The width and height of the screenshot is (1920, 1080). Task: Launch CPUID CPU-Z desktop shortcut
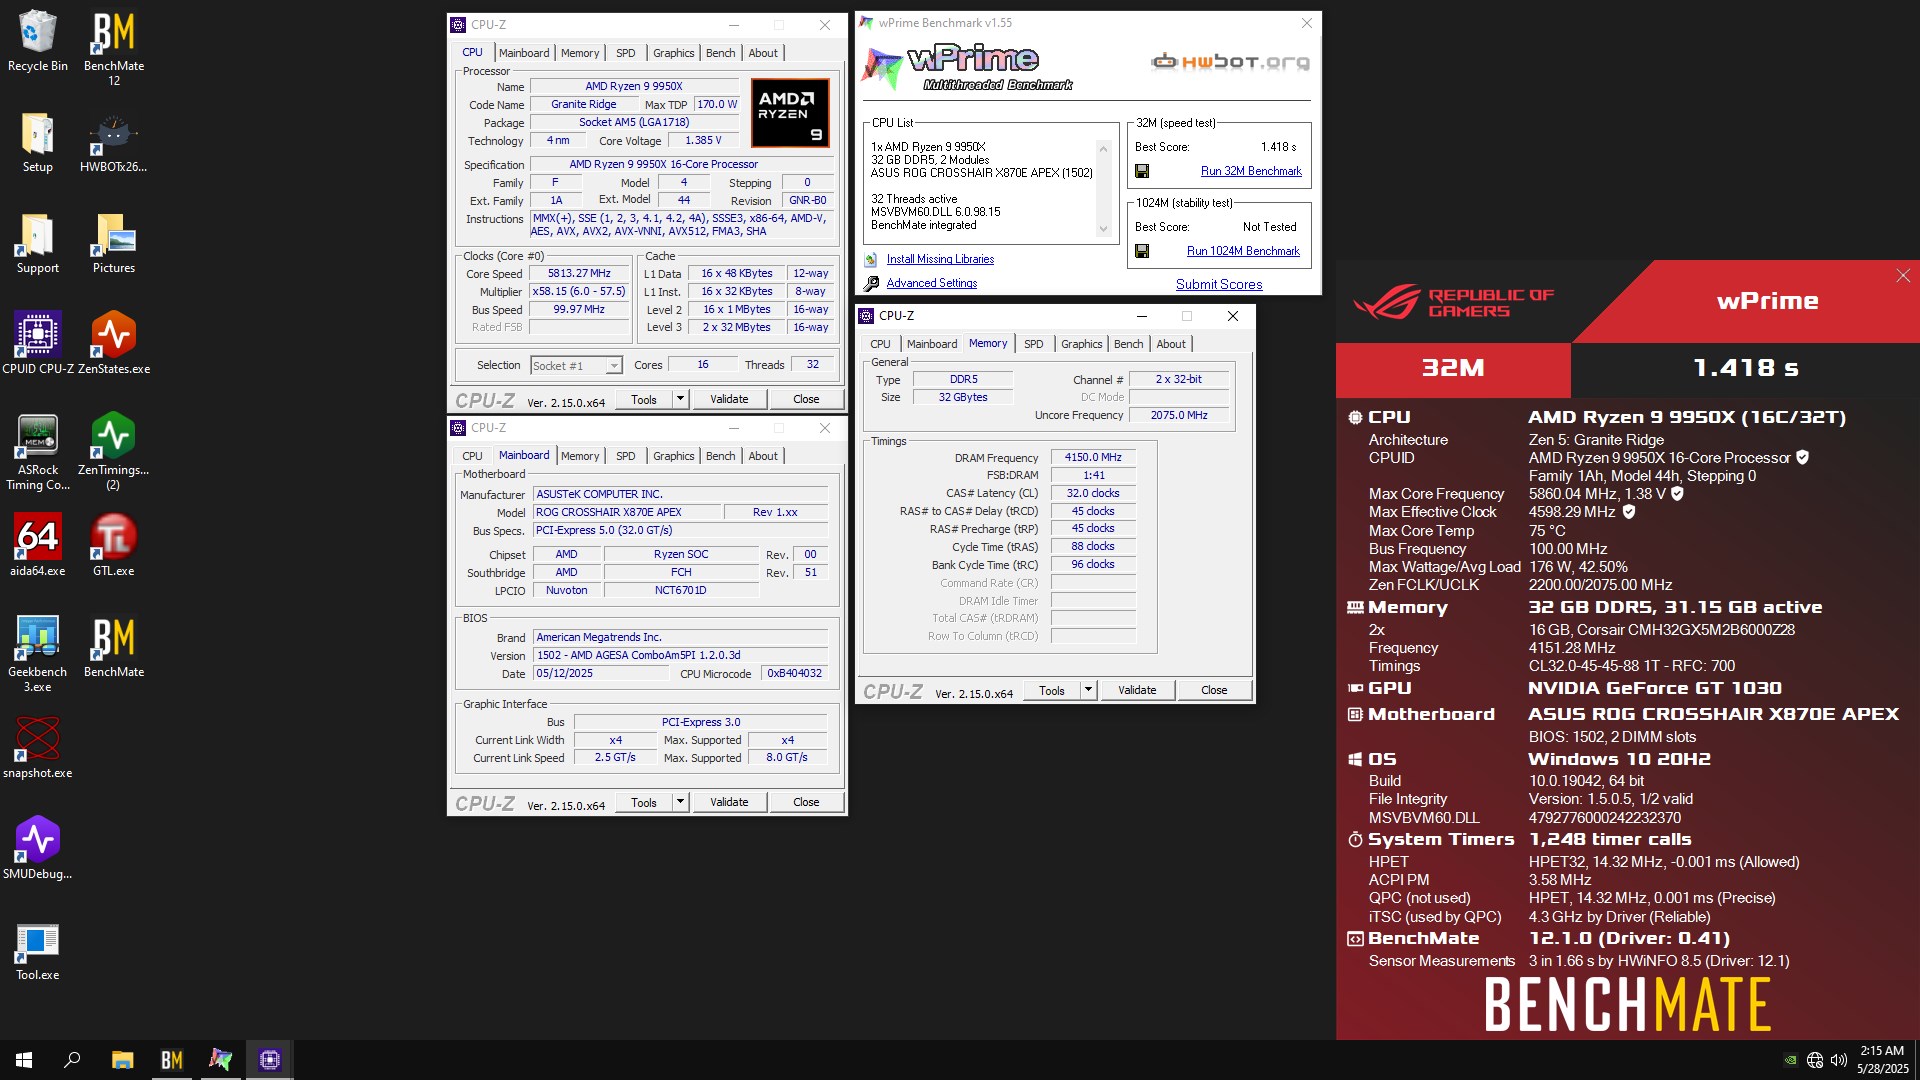pyautogui.click(x=38, y=343)
